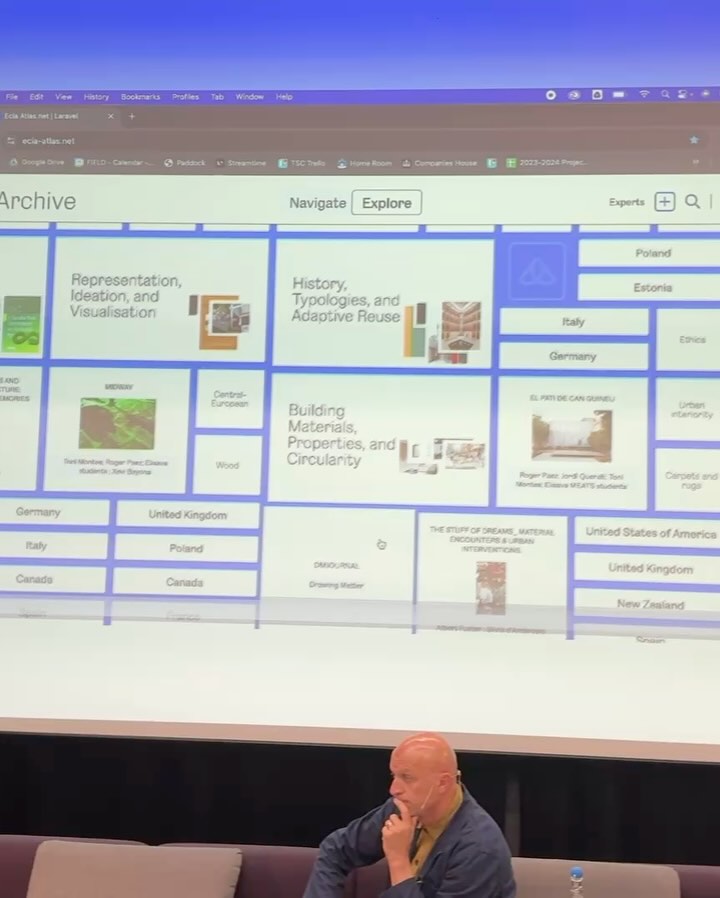Select the Estonia country tile
Screen dimensions: 720x898
tap(652, 288)
